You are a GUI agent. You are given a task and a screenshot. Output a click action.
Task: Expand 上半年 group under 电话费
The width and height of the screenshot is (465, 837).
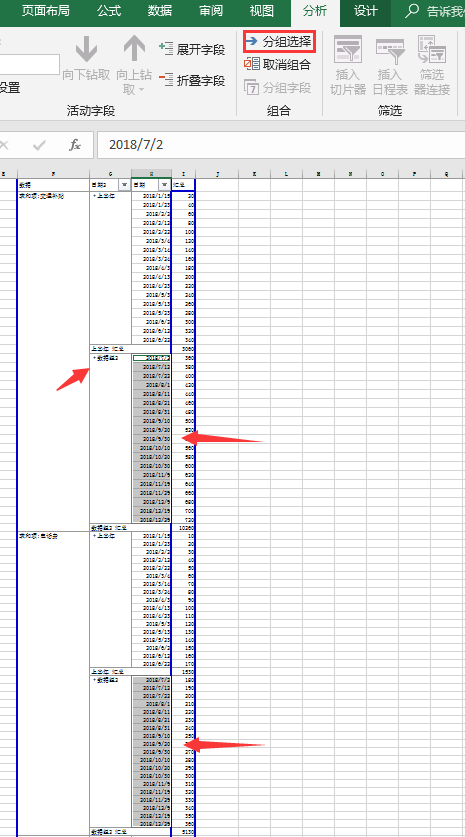pyautogui.click(x=94, y=535)
